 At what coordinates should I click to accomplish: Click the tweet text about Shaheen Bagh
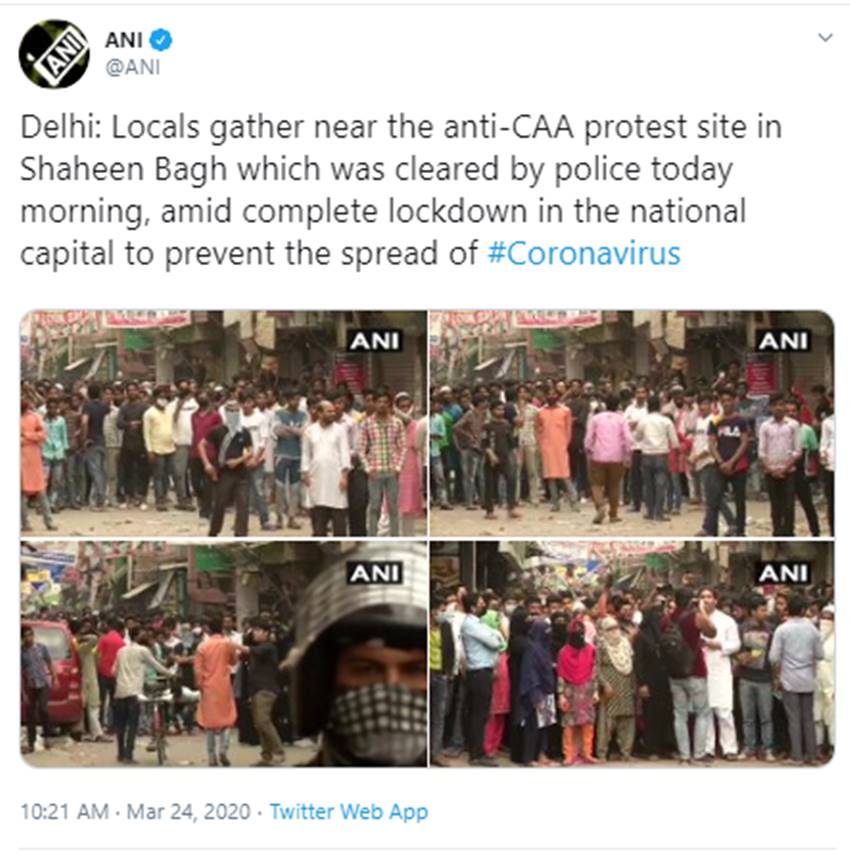(401, 190)
